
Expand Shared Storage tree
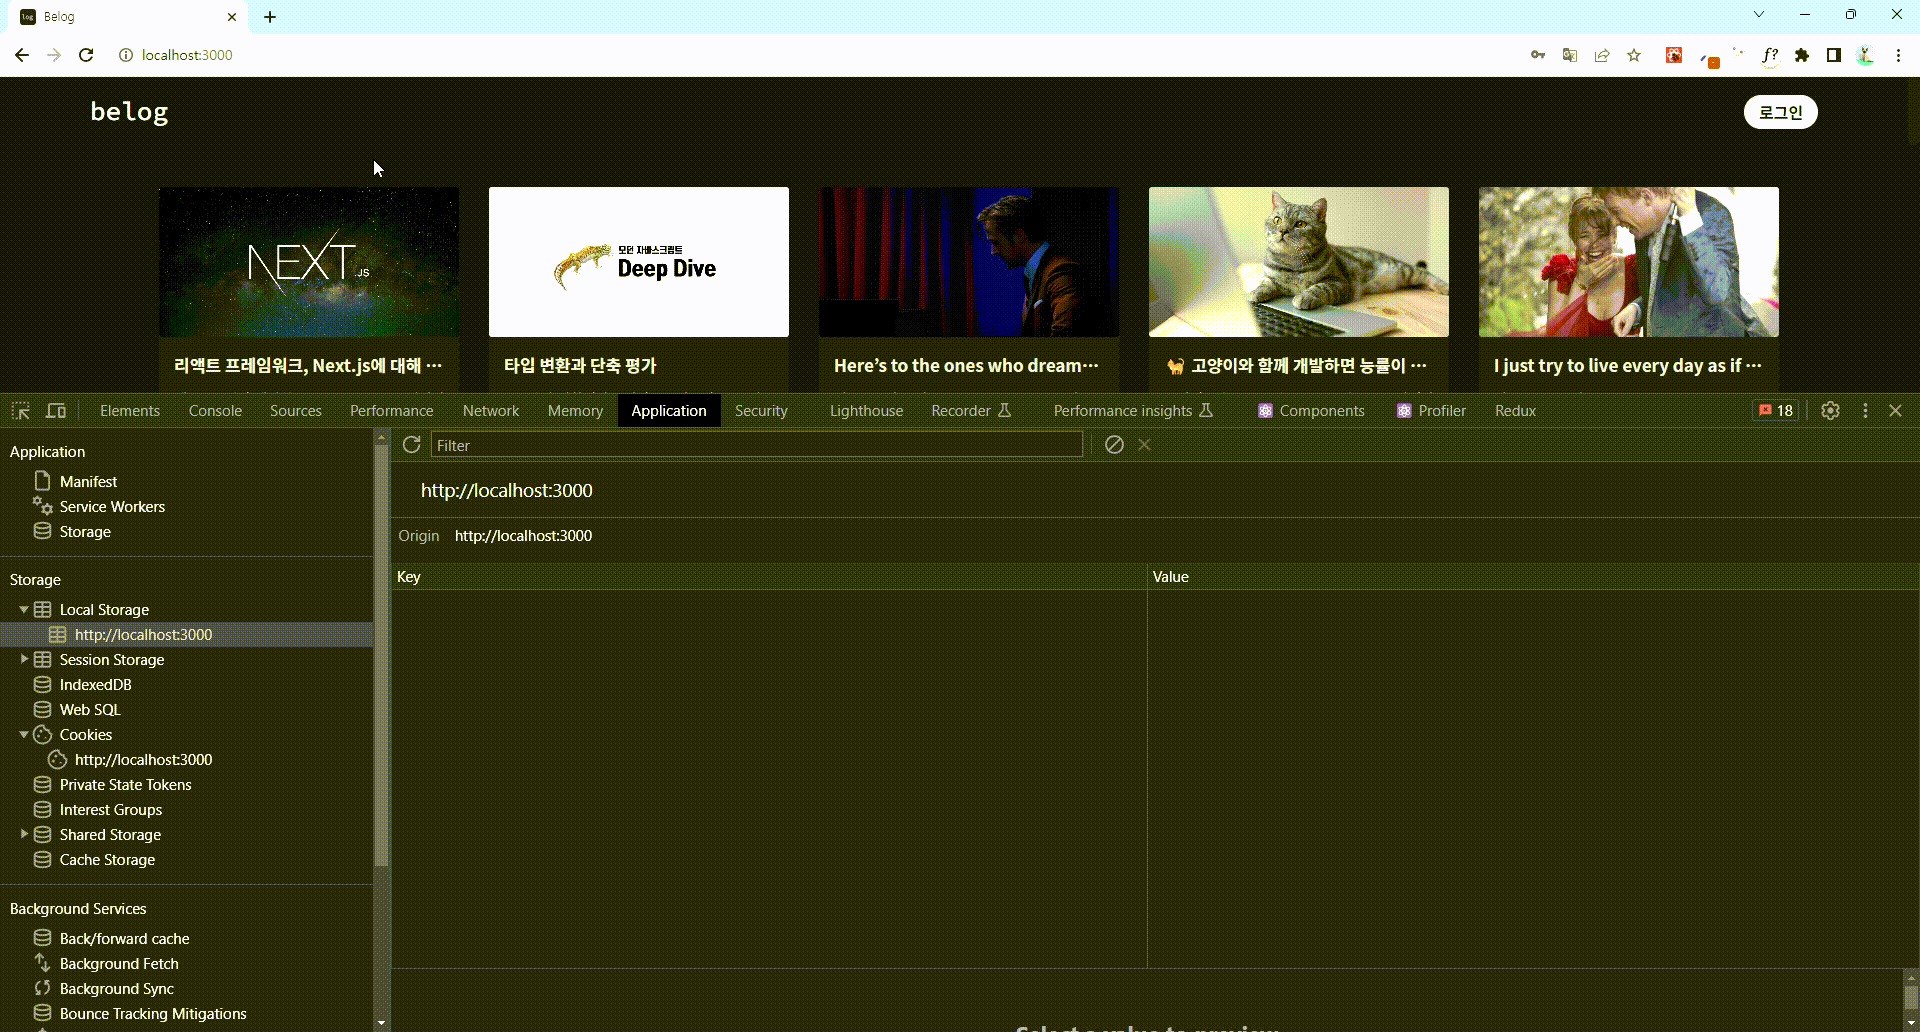coord(23,834)
